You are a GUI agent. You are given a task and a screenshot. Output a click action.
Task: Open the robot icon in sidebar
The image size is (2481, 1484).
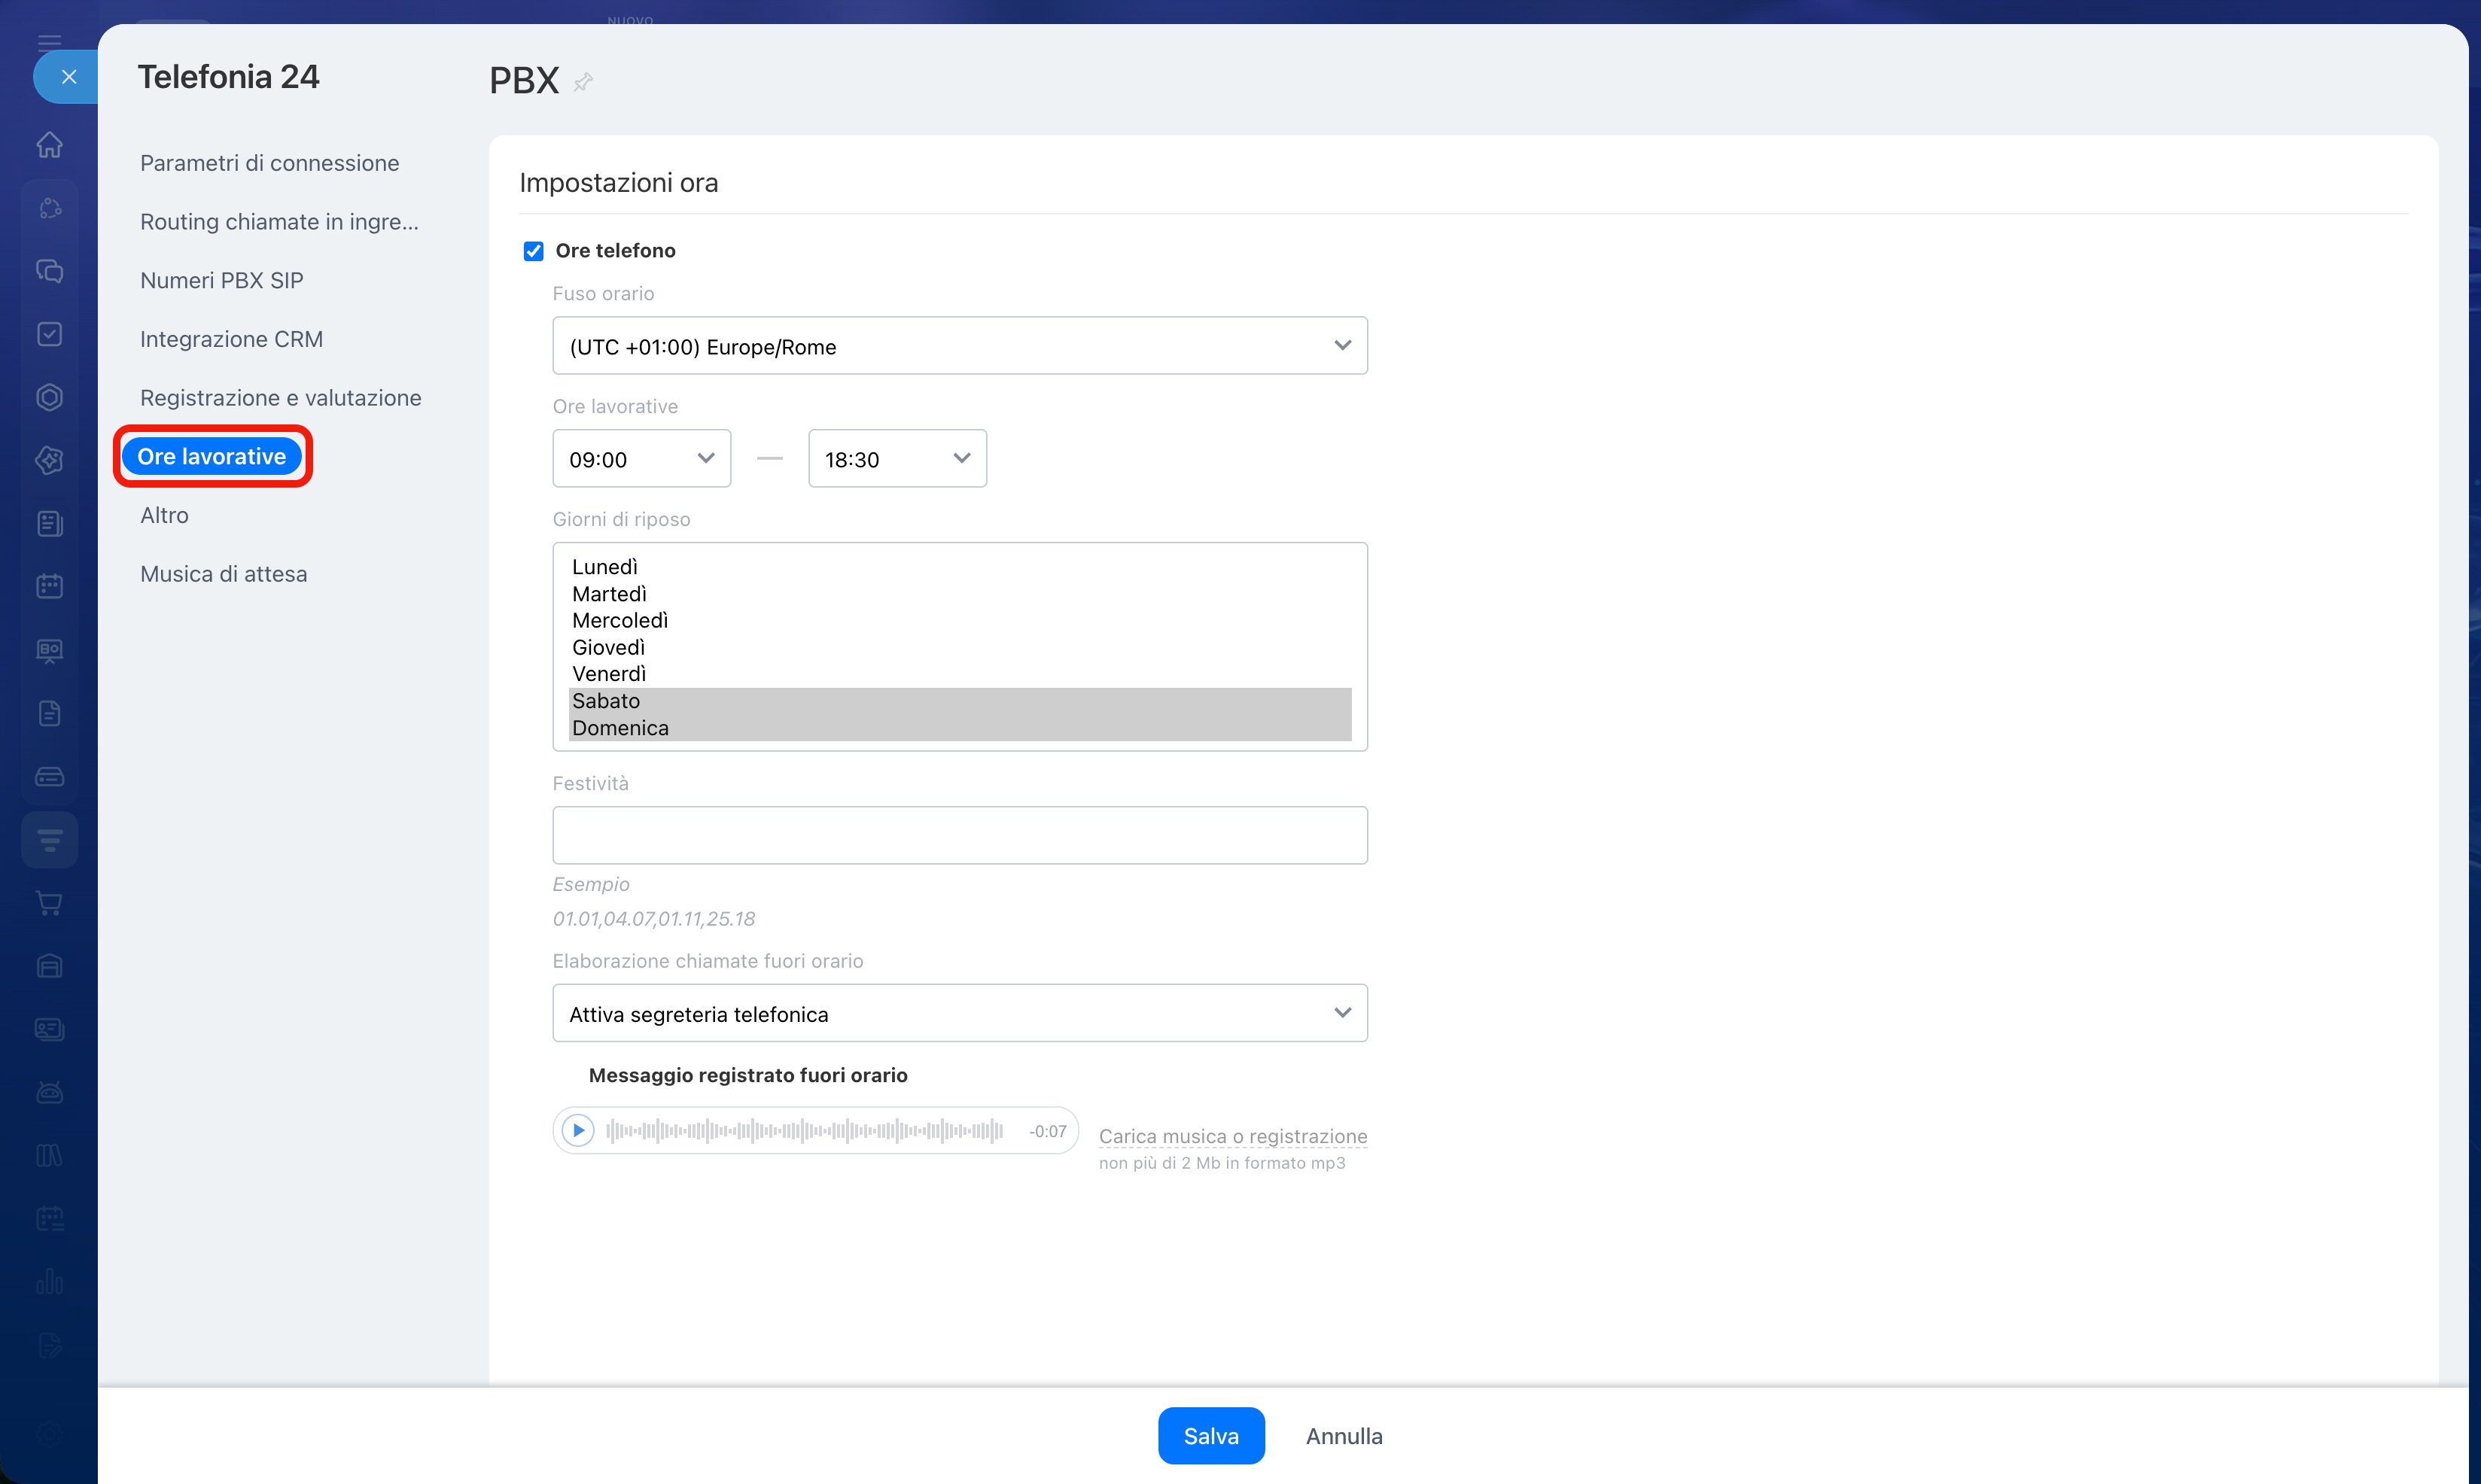(49, 1092)
